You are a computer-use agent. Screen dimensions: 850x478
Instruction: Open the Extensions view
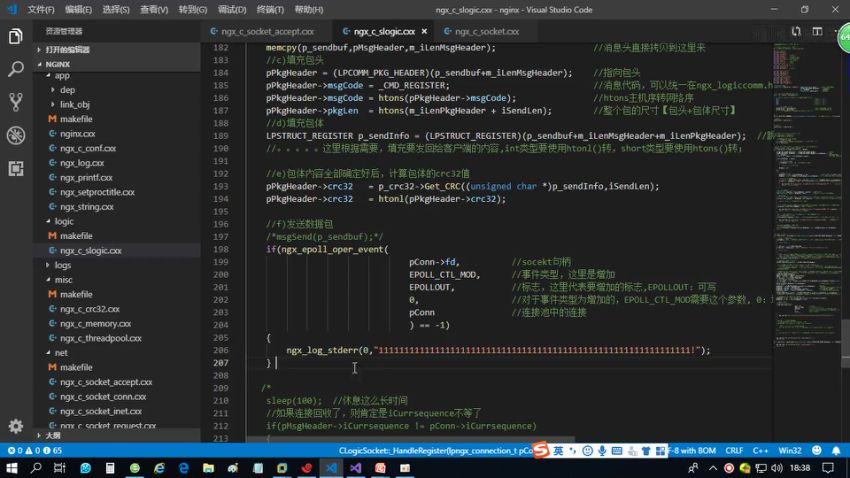click(16, 169)
